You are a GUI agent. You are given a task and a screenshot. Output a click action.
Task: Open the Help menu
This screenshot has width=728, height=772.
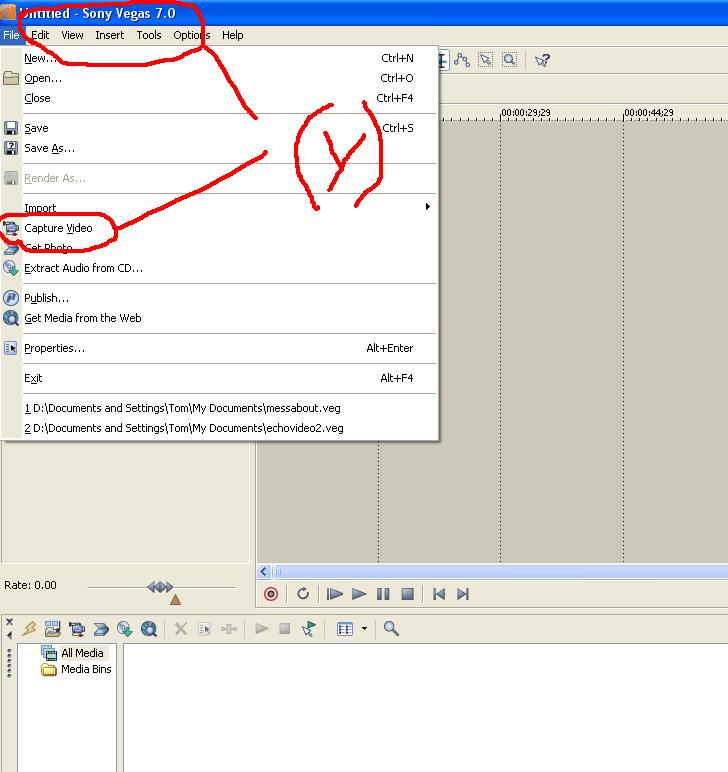pyautogui.click(x=232, y=35)
